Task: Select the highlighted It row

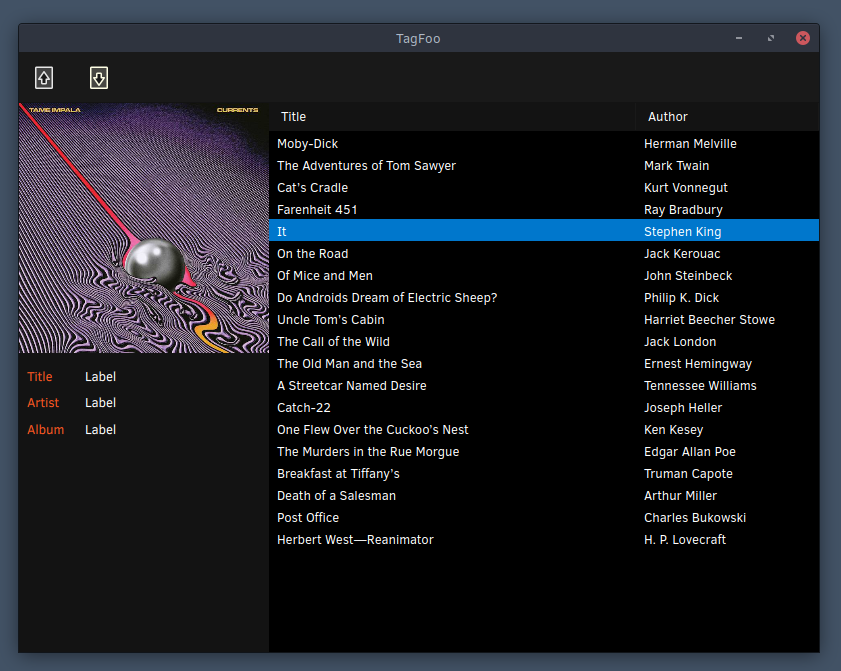Action: (544, 232)
